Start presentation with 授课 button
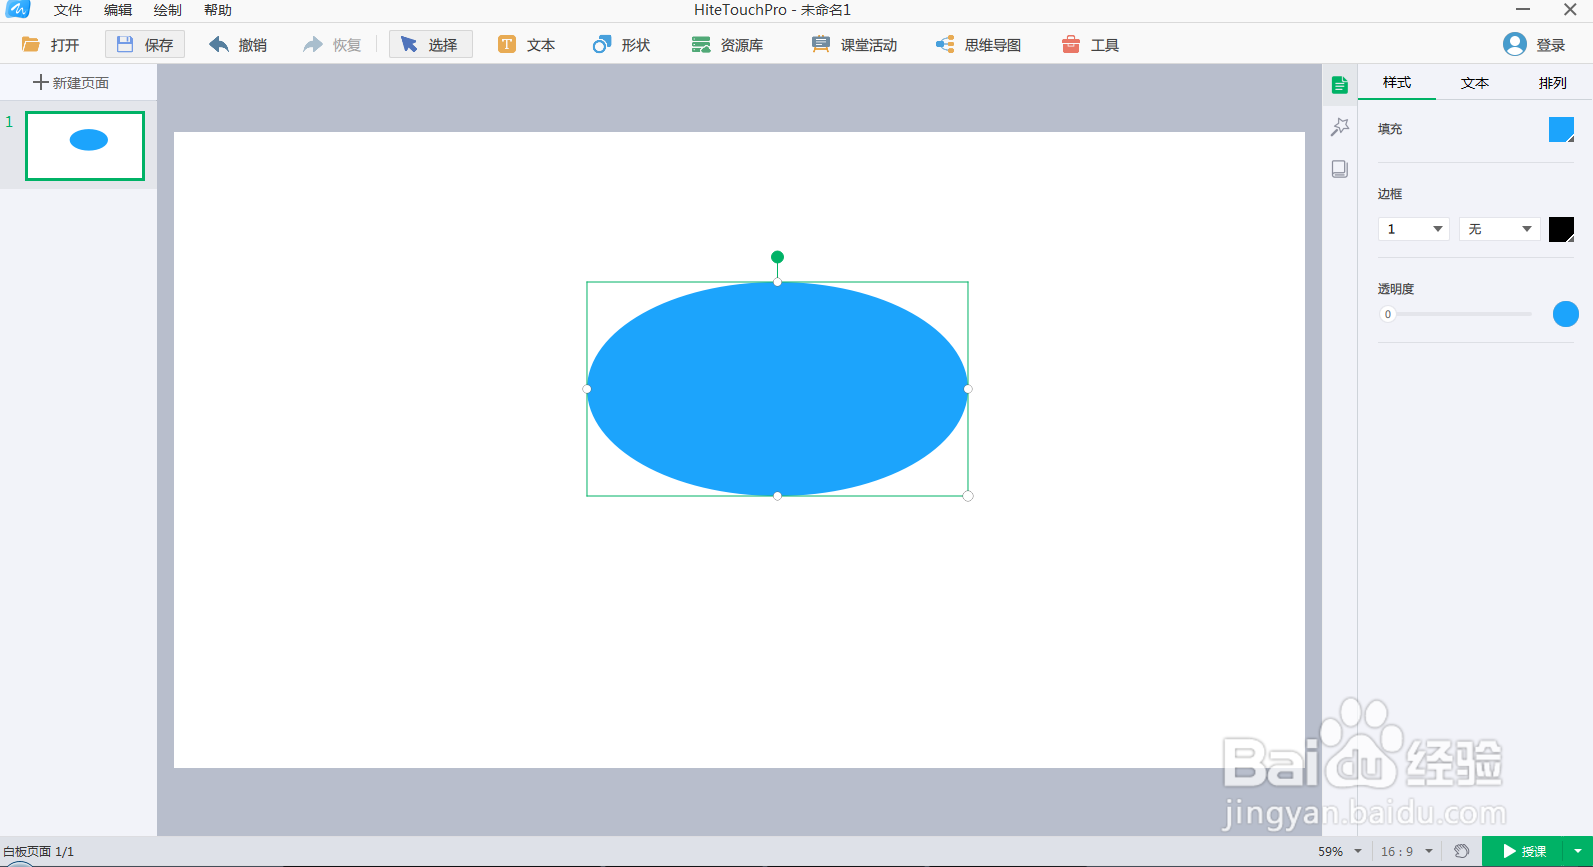 pyautogui.click(x=1524, y=851)
